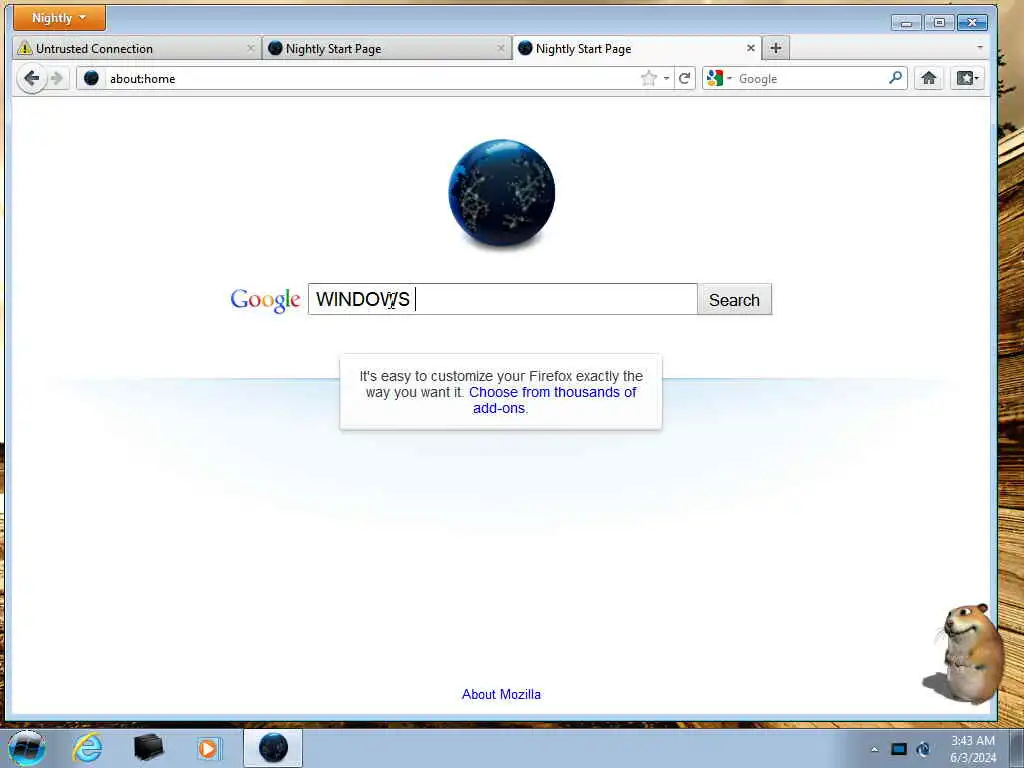Select the Nightly taskbar button
The height and width of the screenshot is (768, 1024).
point(273,748)
